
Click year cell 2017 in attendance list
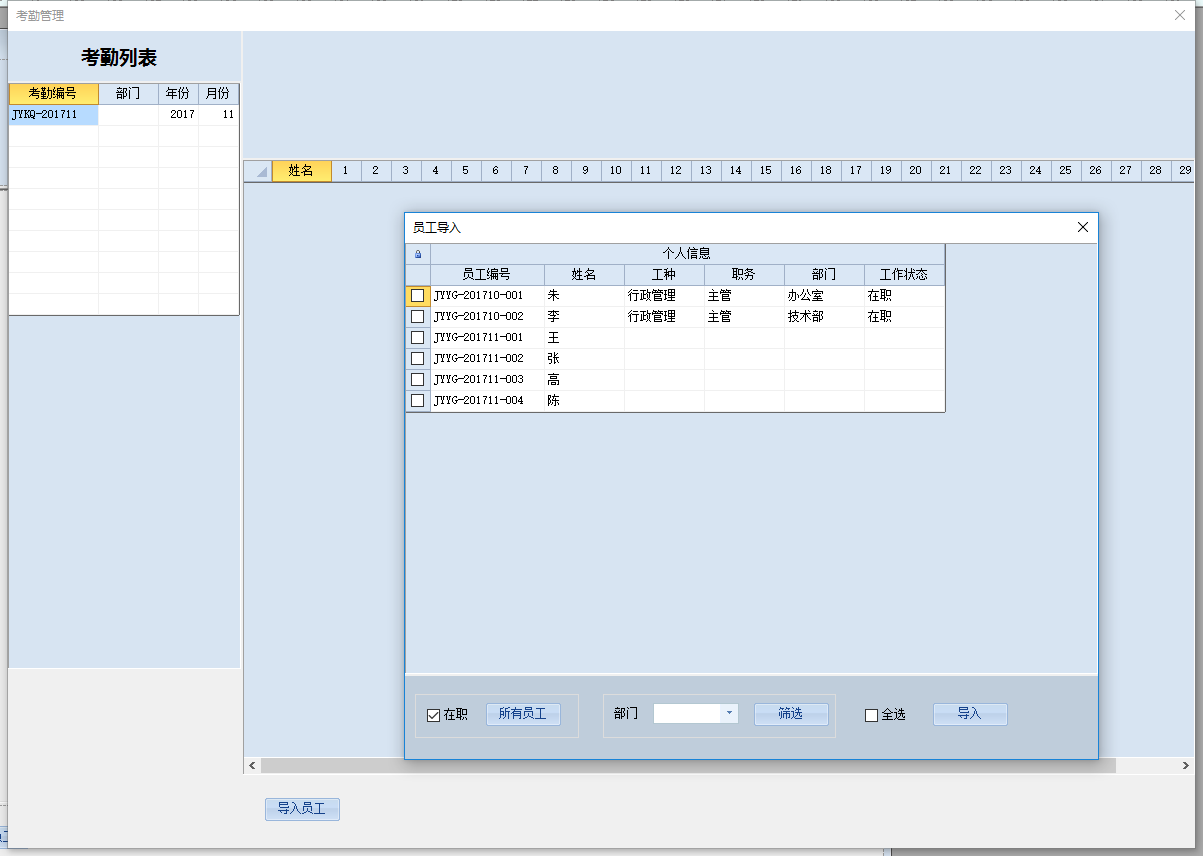(178, 115)
